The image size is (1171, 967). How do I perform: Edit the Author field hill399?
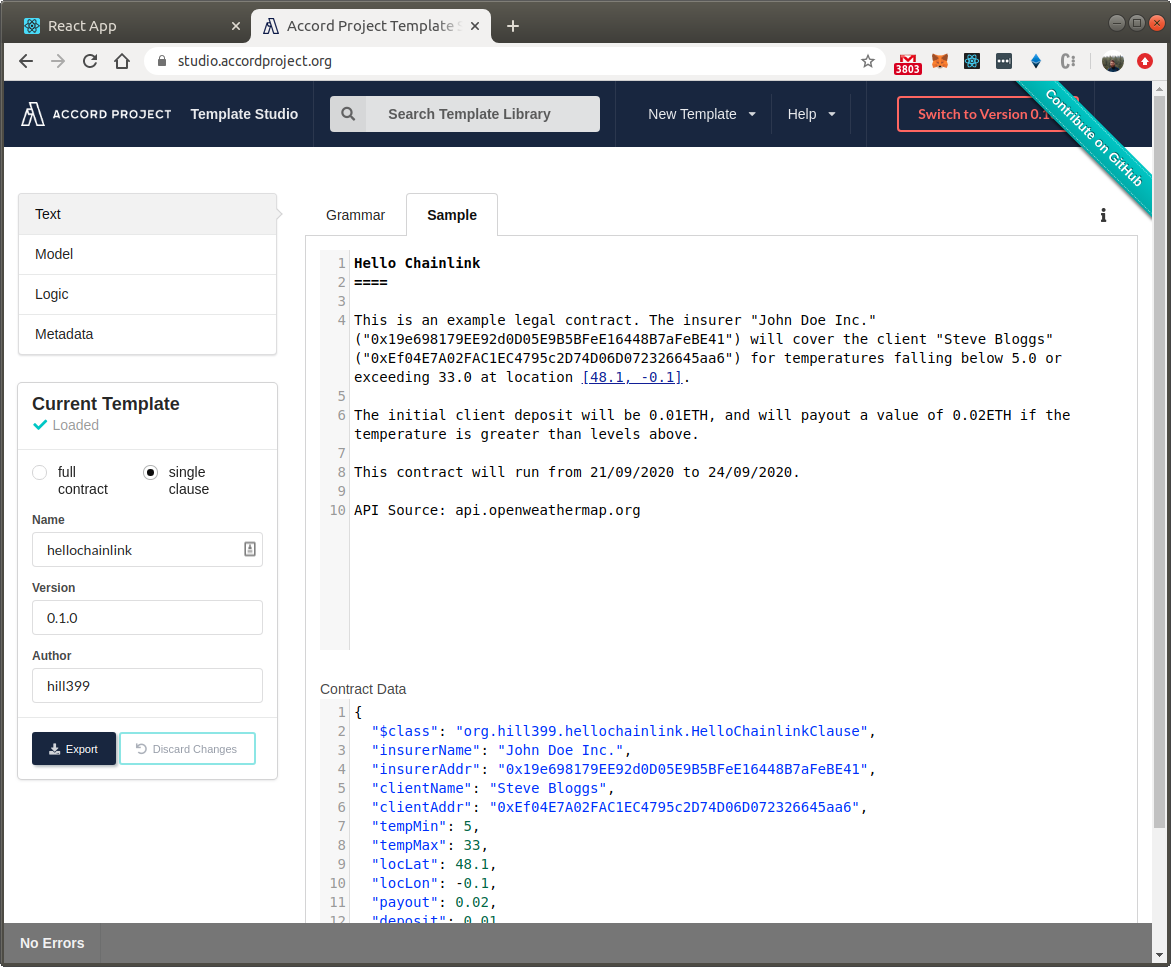[x=147, y=685]
